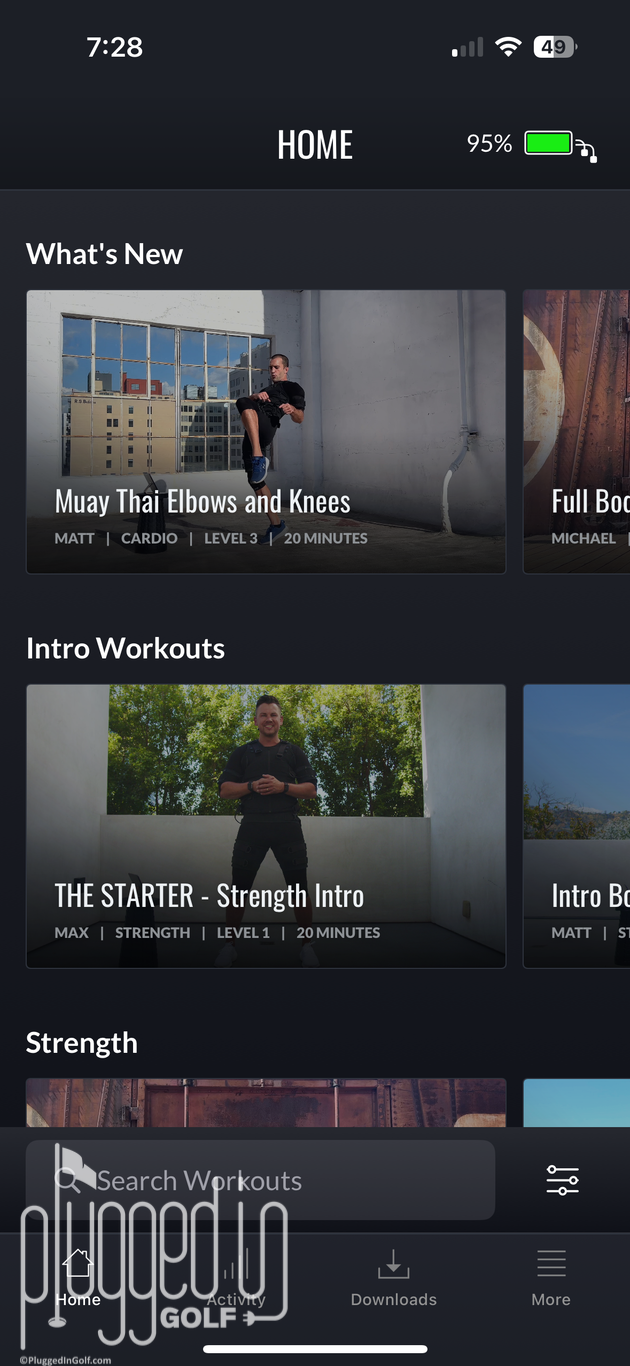Viewport: 630px width, 1366px height.
Task: Select the partially visible Full Body workout card
Action: point(577,432)
